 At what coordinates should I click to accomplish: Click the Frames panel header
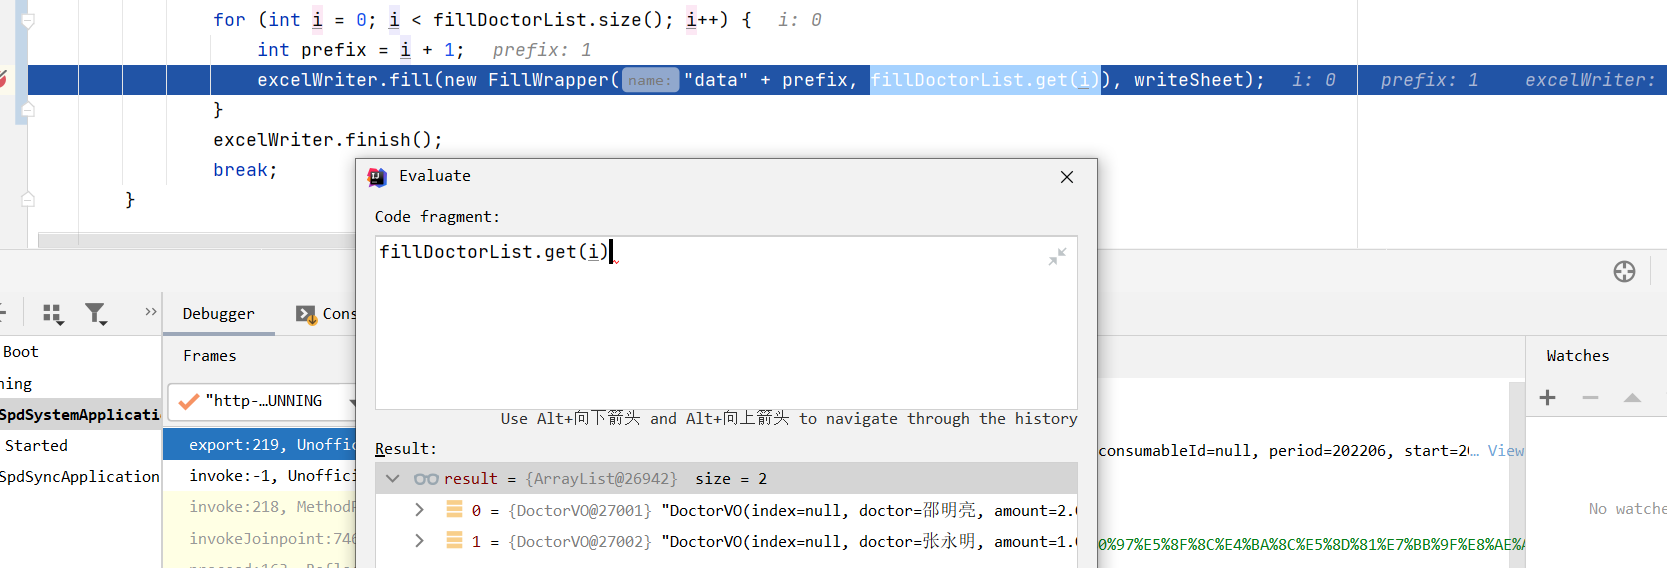click(x=210, y=356)
